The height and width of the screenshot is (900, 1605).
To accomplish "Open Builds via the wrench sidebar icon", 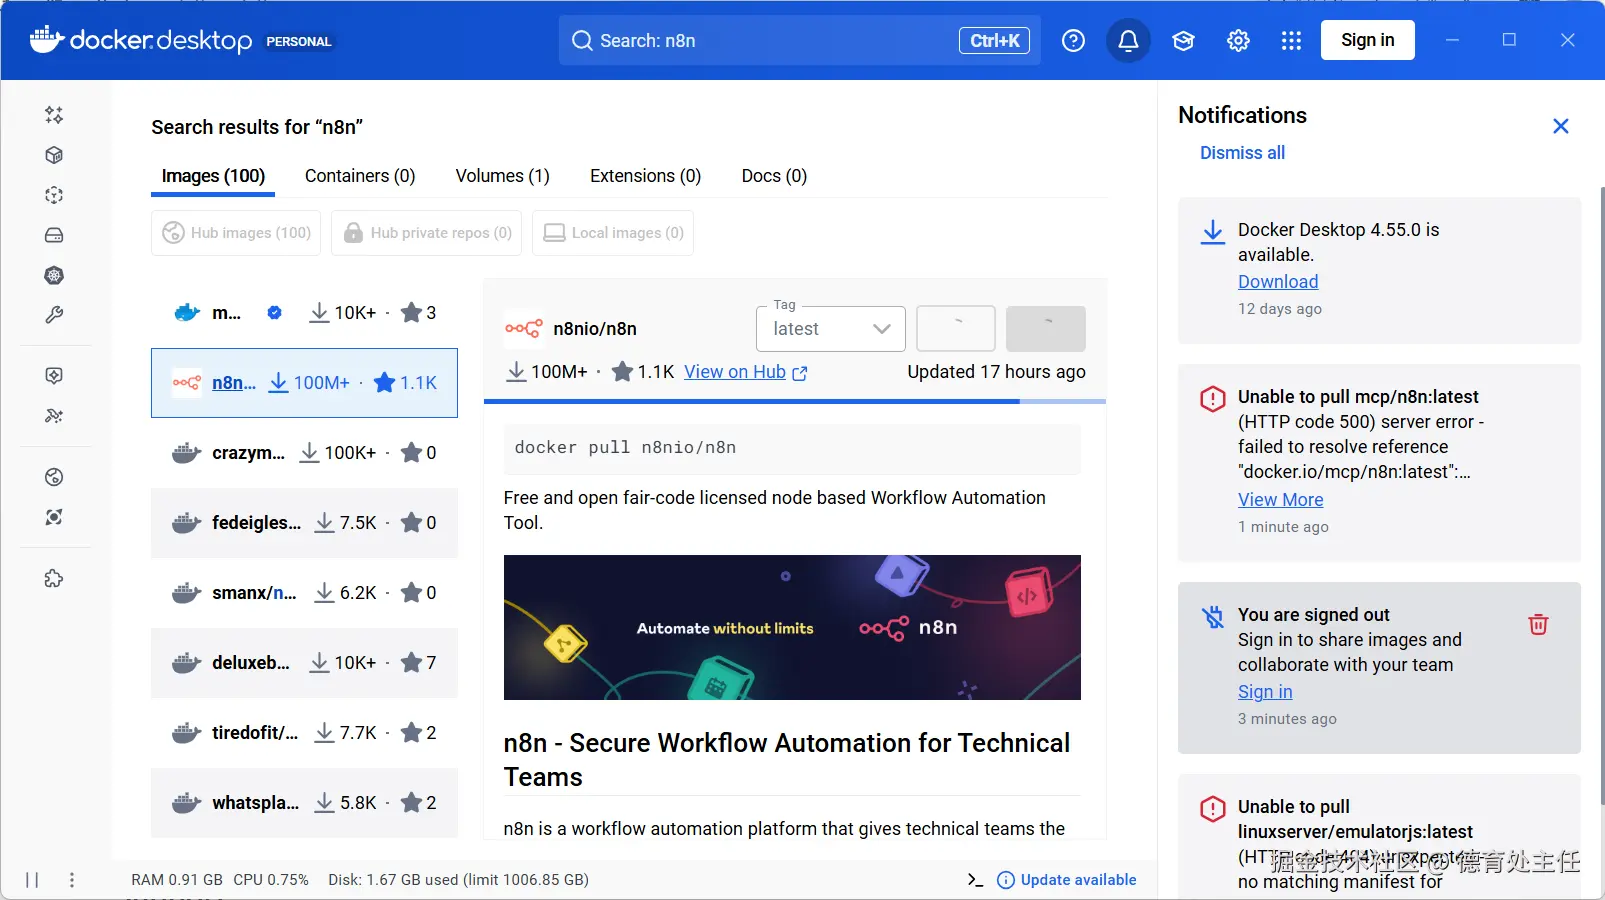I will coord(54,315).
